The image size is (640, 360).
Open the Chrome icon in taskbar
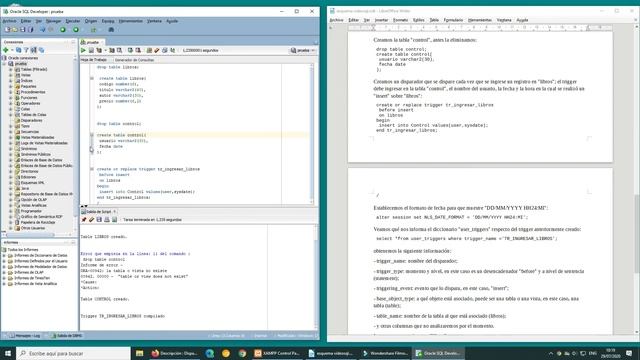(242, 353)
